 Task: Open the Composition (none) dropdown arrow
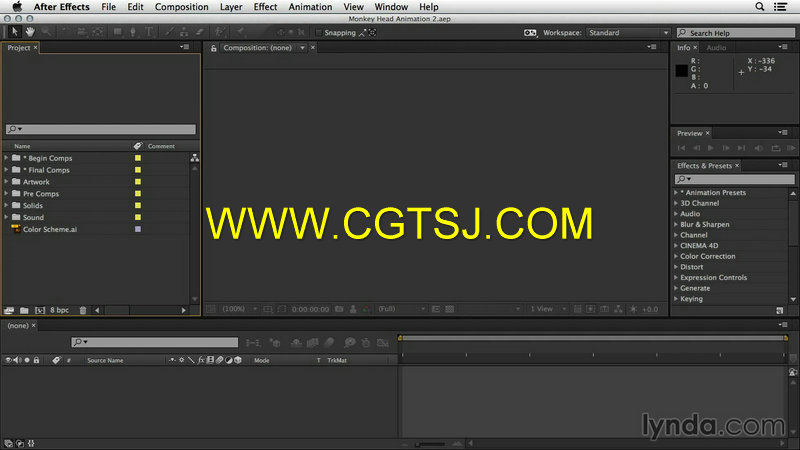302,48
